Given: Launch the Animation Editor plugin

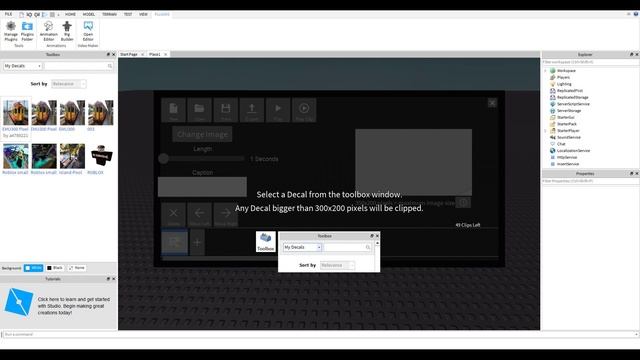Looking at the screenshot, I should (49, 31).
